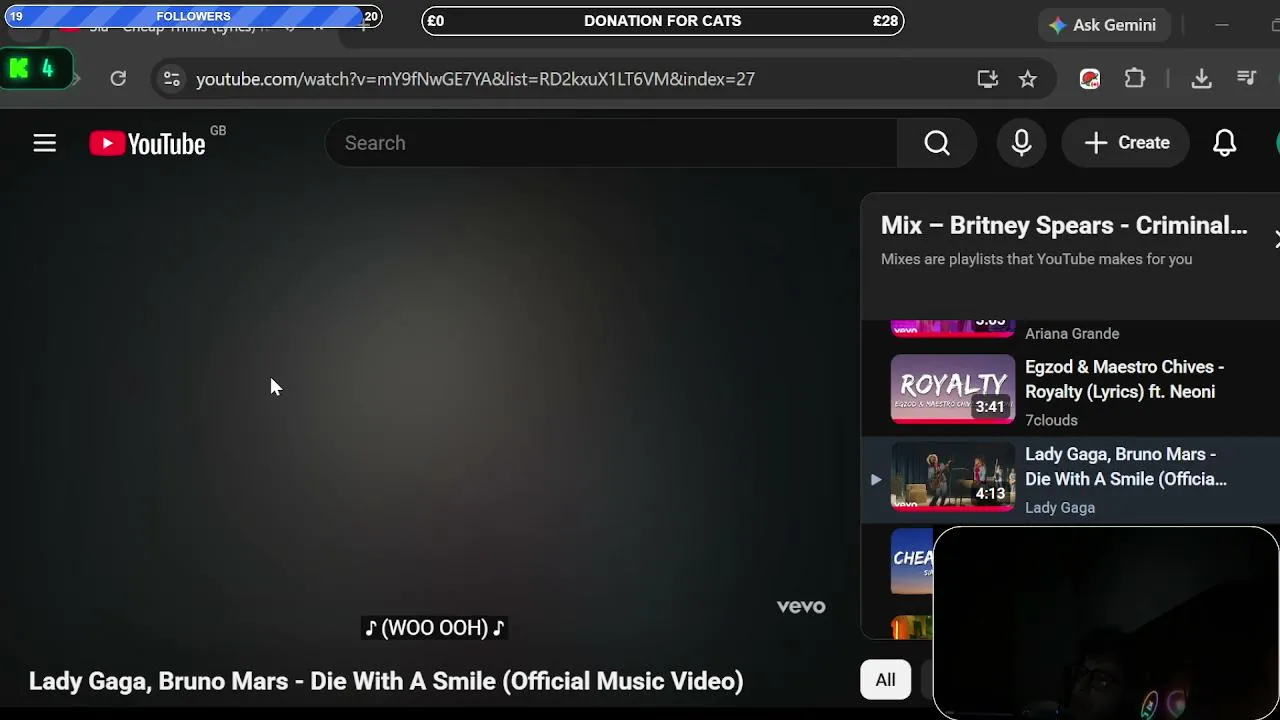Open the Extensions puzzle-piece menu
Image resolution: width=1280 pixels, height=720 pixels.
1135,78
